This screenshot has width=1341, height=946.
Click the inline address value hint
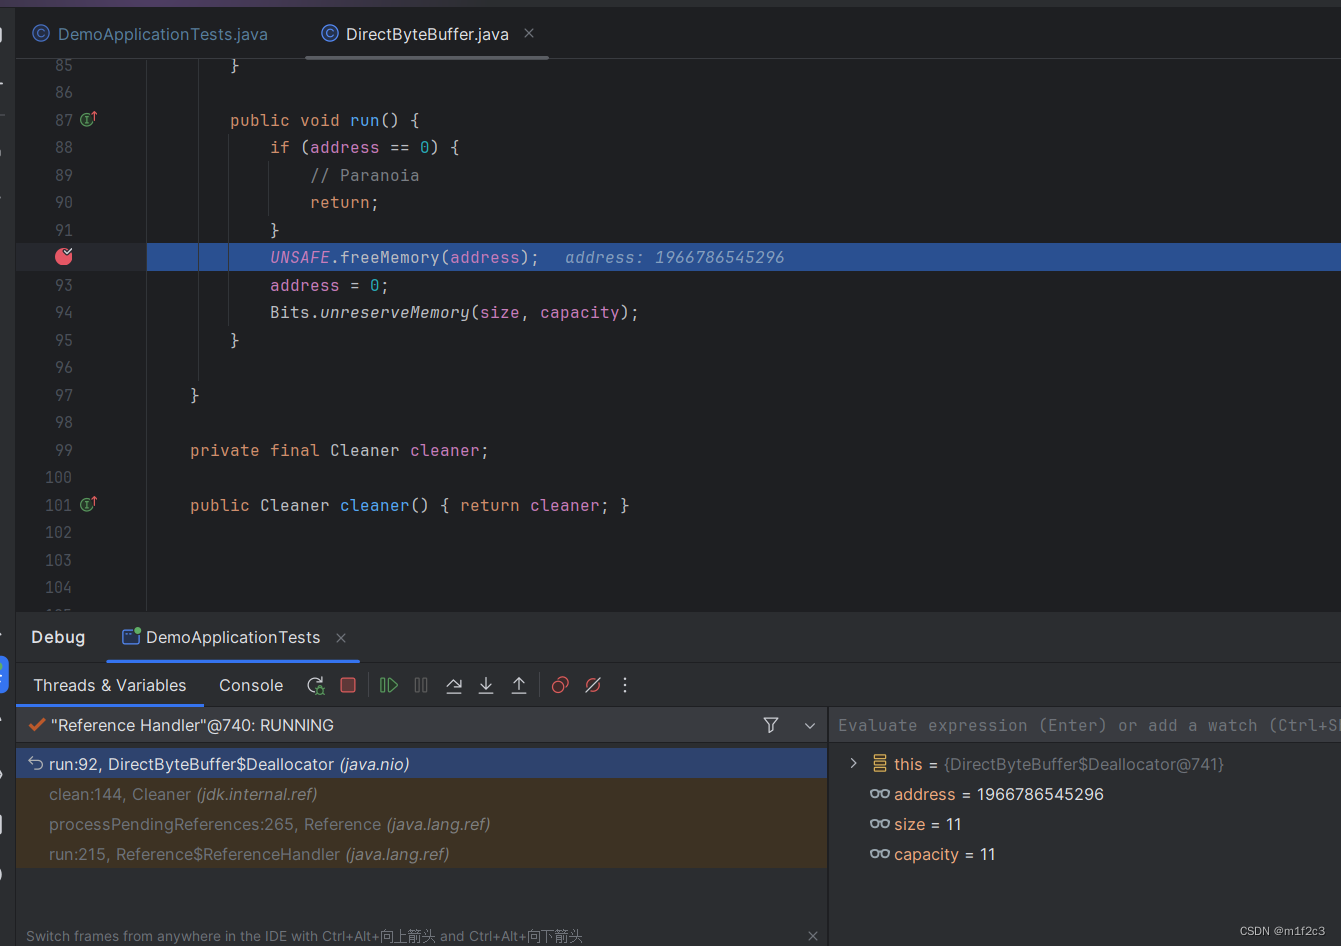674,257
